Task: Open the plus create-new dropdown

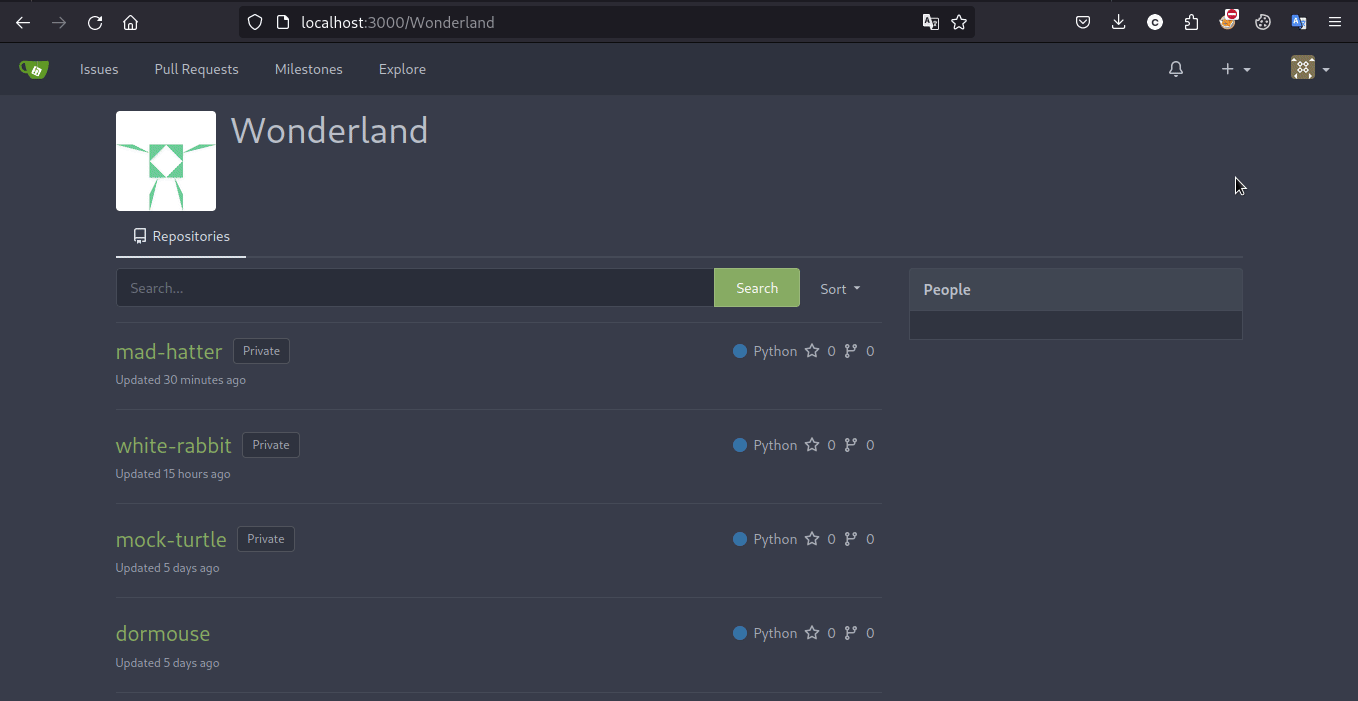Action: (x=1235, y=69)
